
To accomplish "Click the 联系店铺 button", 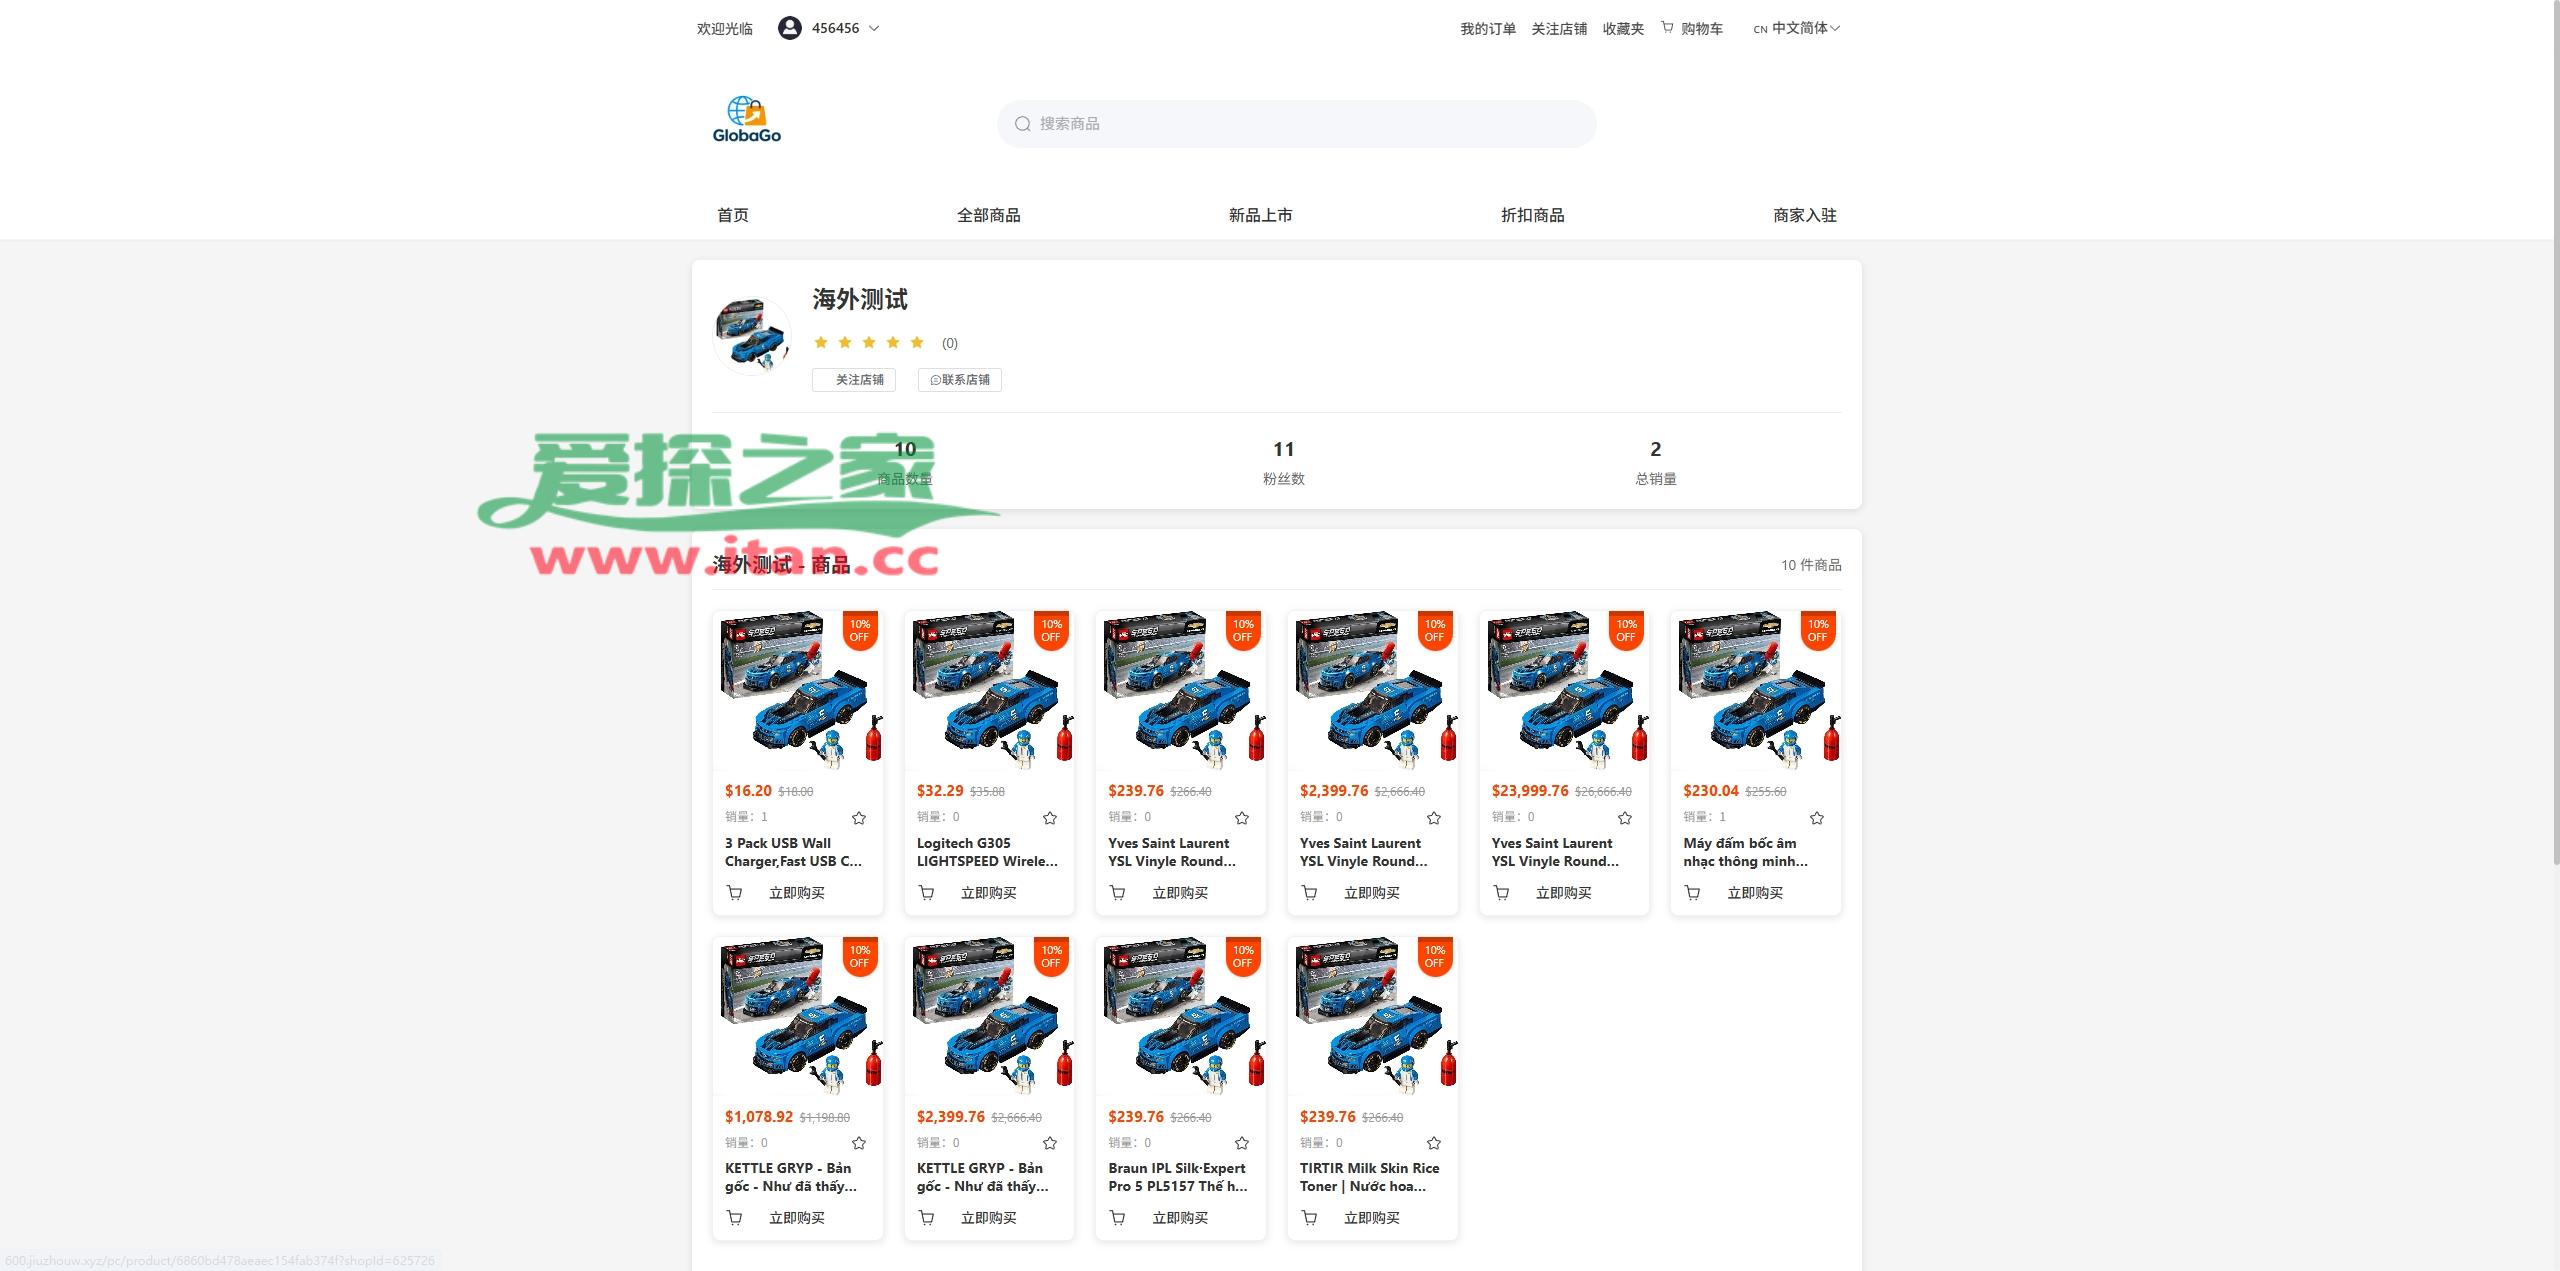I will (x=960, y=380).
